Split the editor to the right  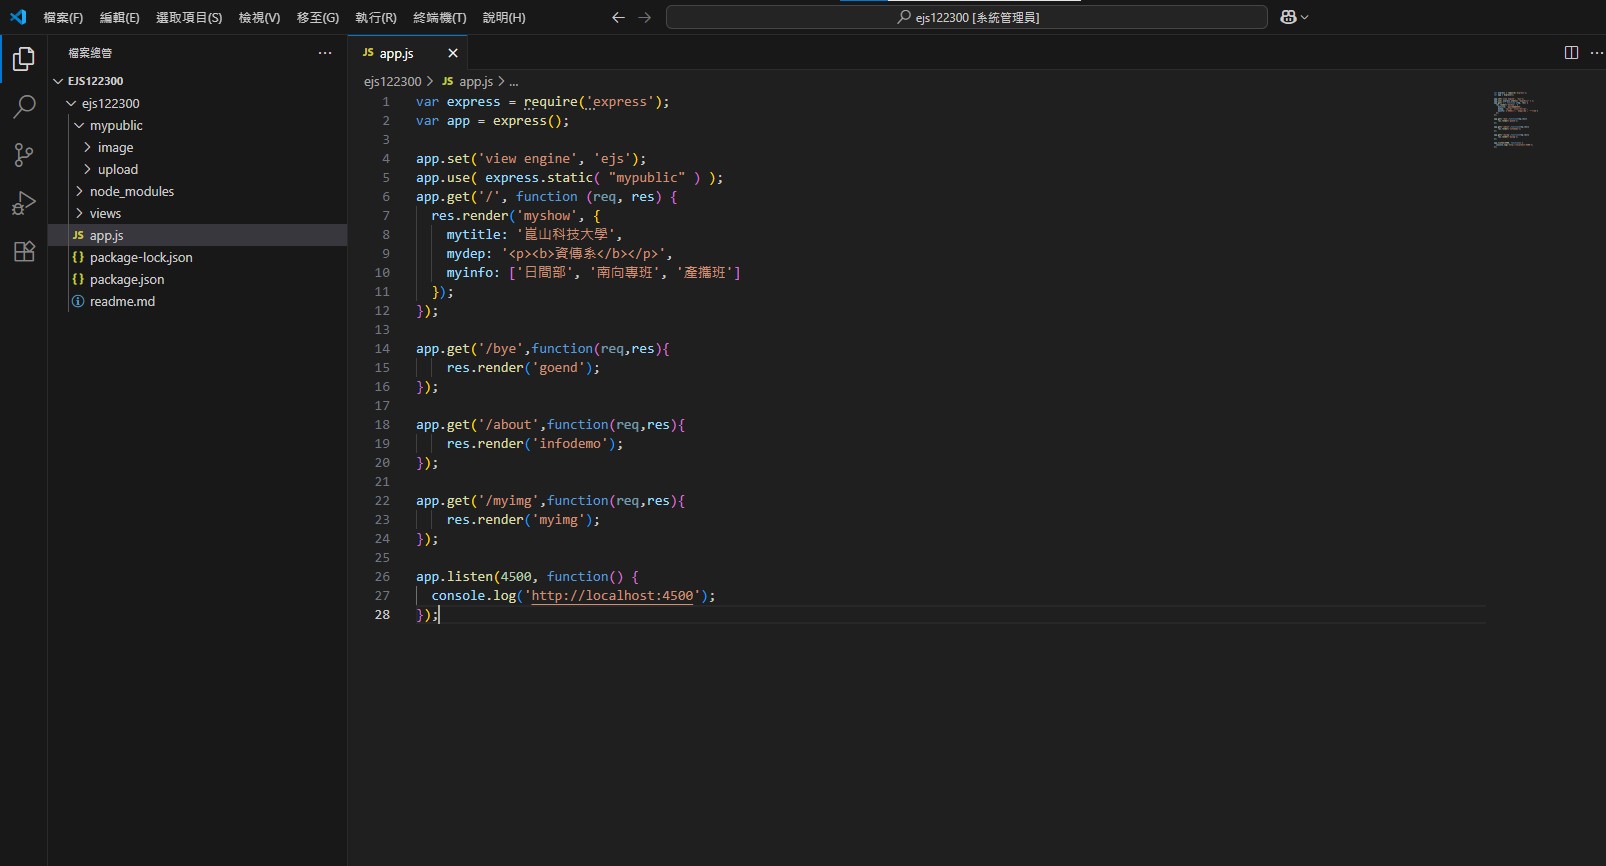[x=1571, y=53]
